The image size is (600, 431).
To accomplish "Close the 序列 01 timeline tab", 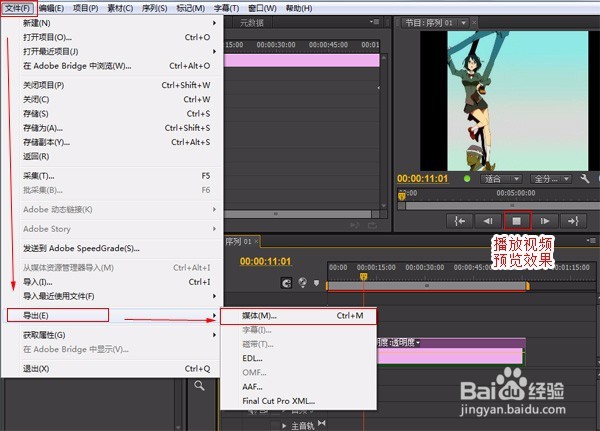I will 256,242.
